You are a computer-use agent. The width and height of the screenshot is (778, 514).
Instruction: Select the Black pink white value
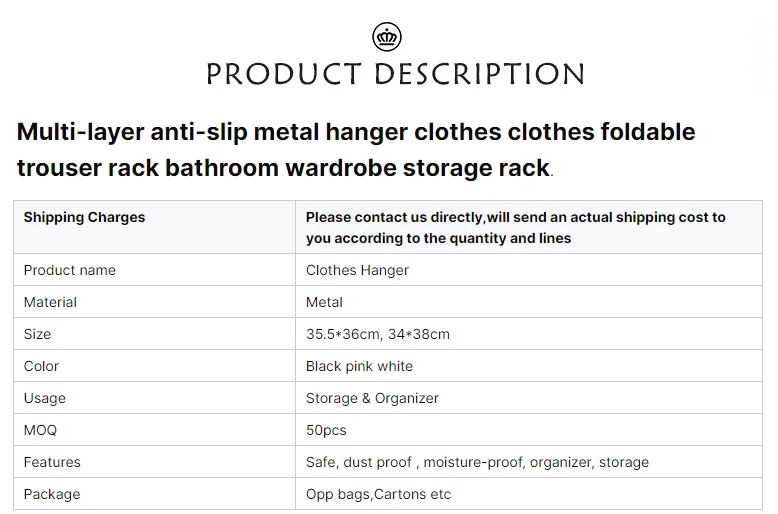click(x=359, y=366)
